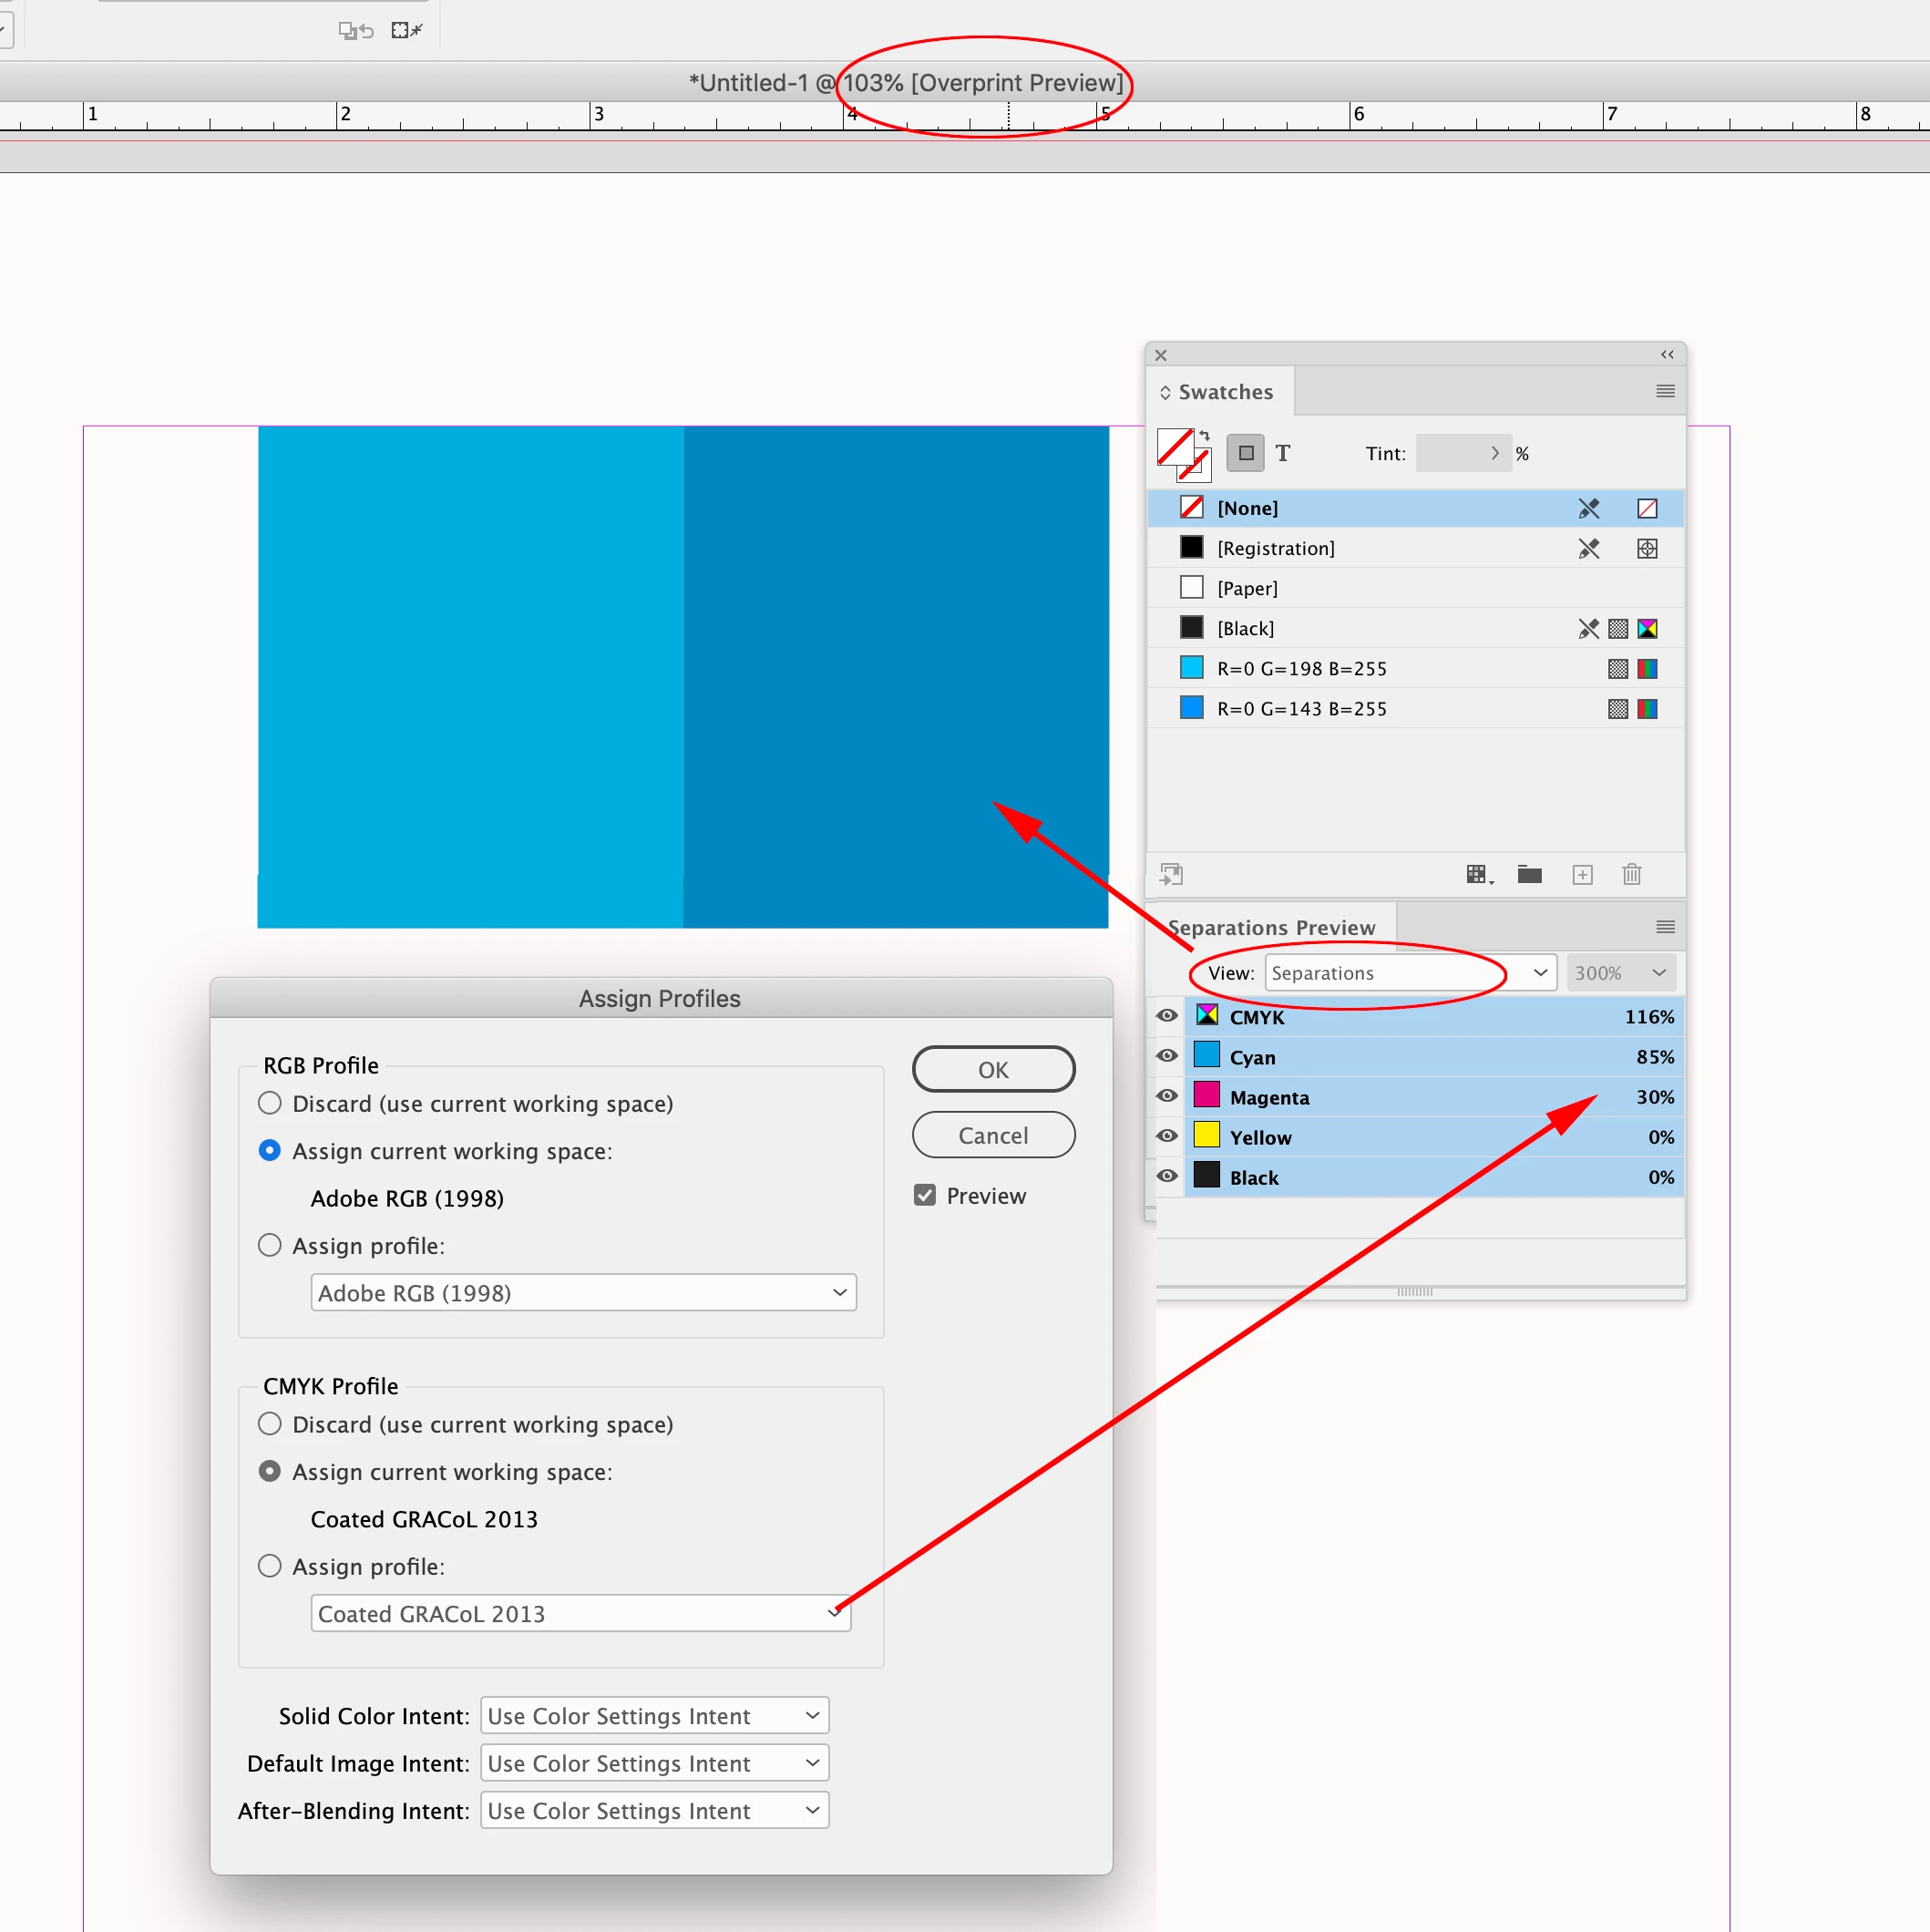1930x1932 pixels.
Task: Select formatting affects container icon
Action: pyautogui.click(x=1245, y=453)
